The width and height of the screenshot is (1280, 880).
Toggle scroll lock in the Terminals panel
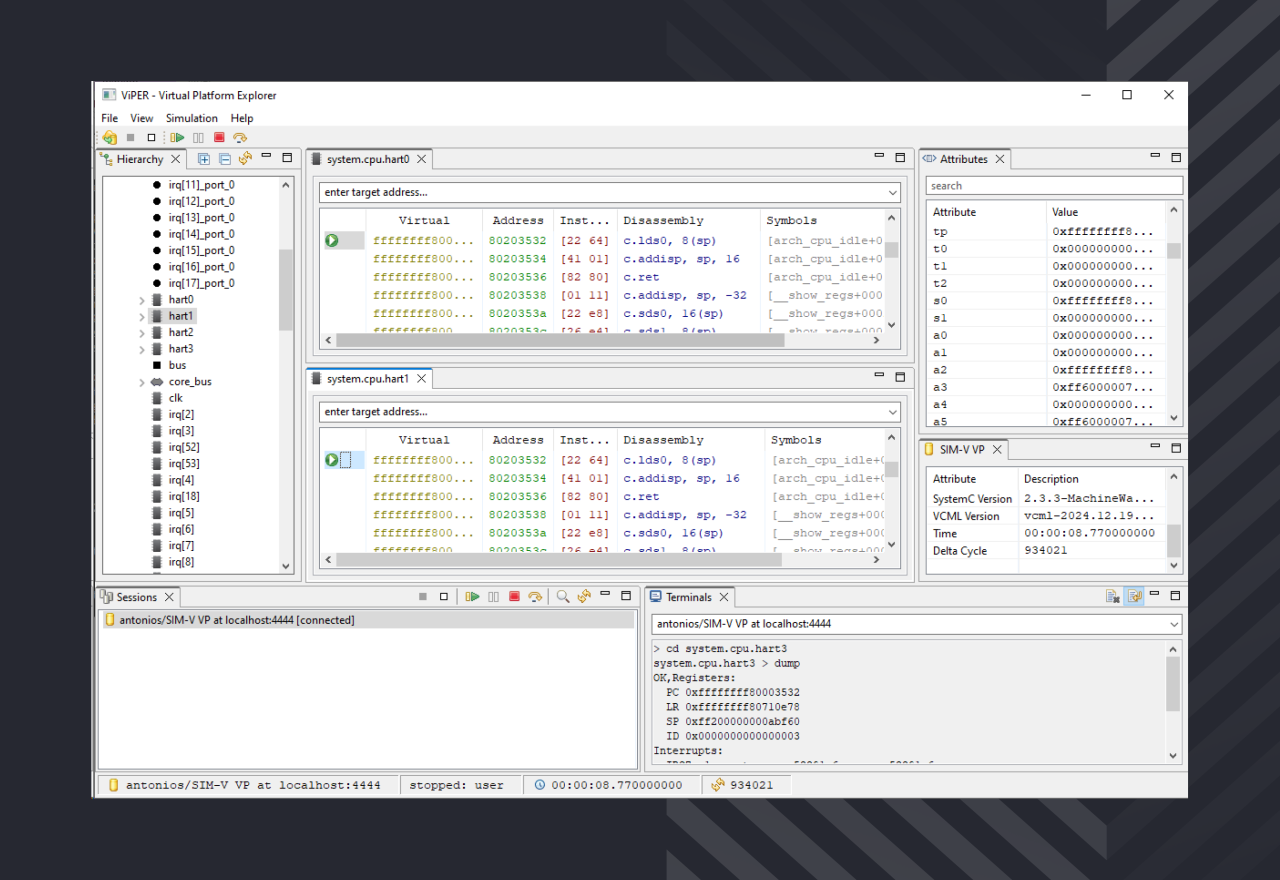[x=1134, y=596]
